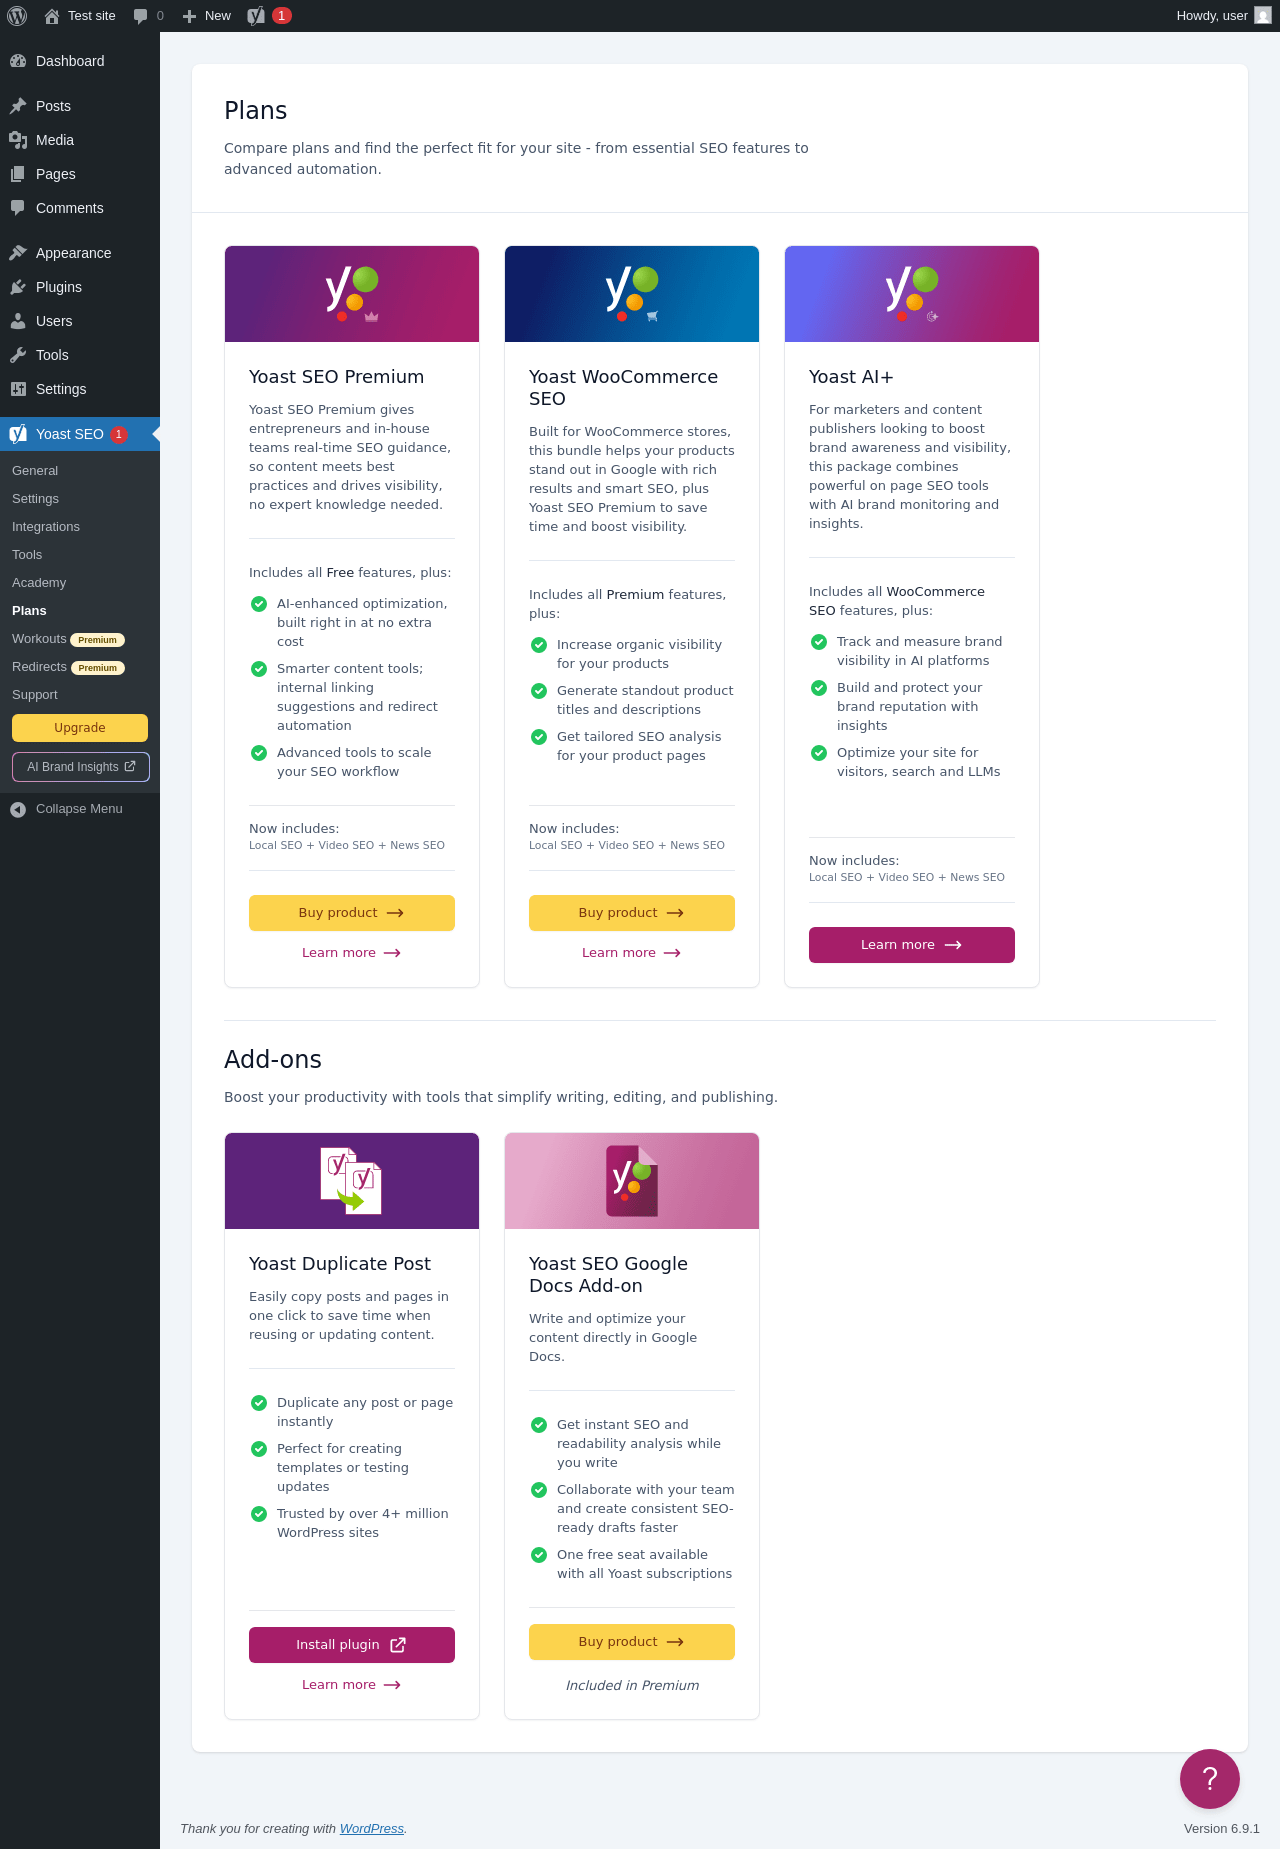The height and width of the screenshot is (1849, 1280).
Task: Click the Comments icon in sidebar
Action: pos(18,208)
